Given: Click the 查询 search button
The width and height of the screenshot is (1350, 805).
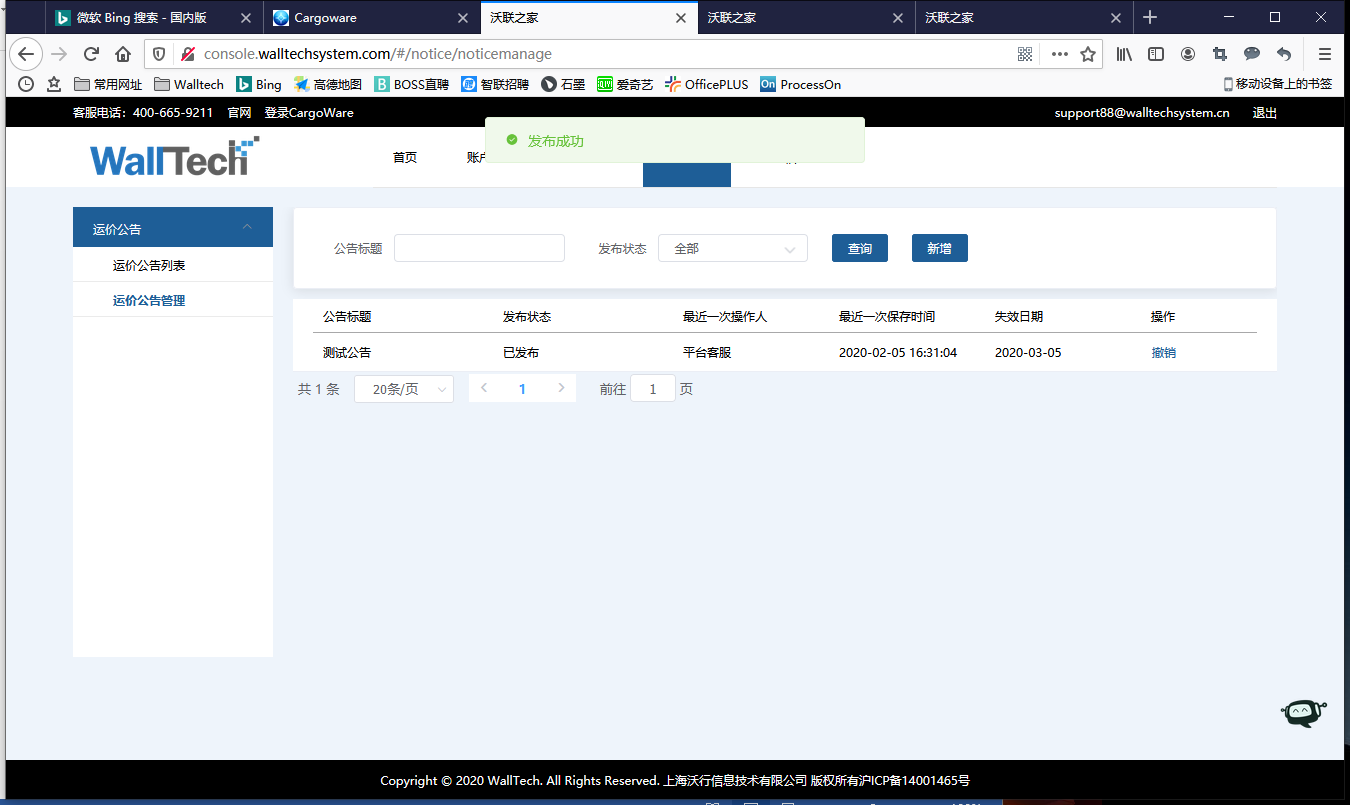Looking at the screenshot, I should [x=859, y=249].
